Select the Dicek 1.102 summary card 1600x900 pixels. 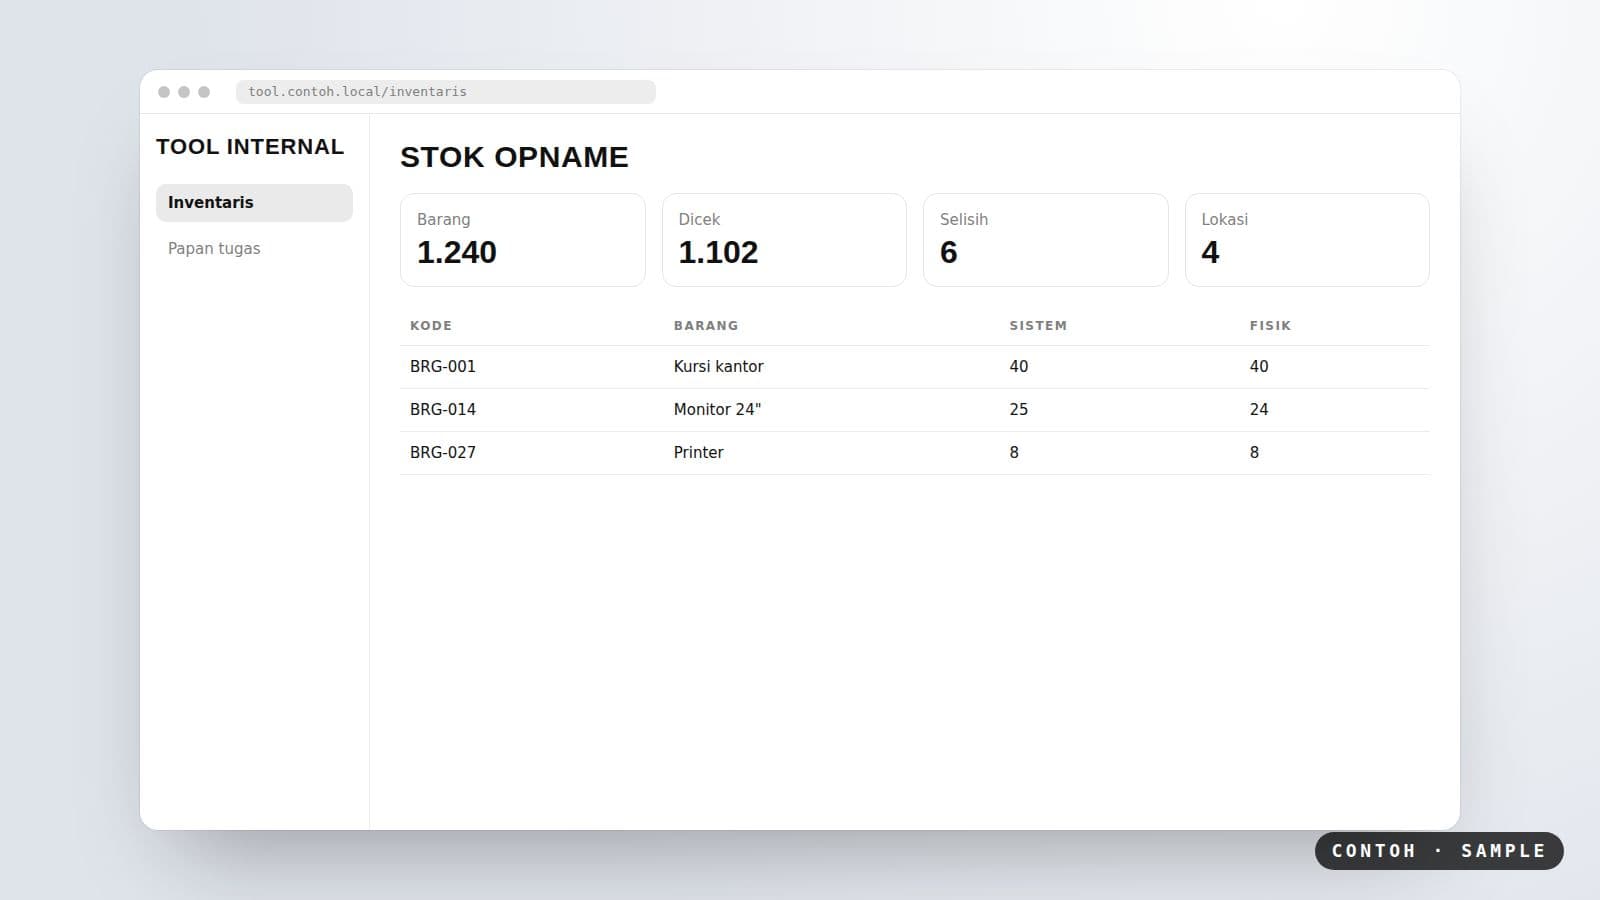pos(784,240)
